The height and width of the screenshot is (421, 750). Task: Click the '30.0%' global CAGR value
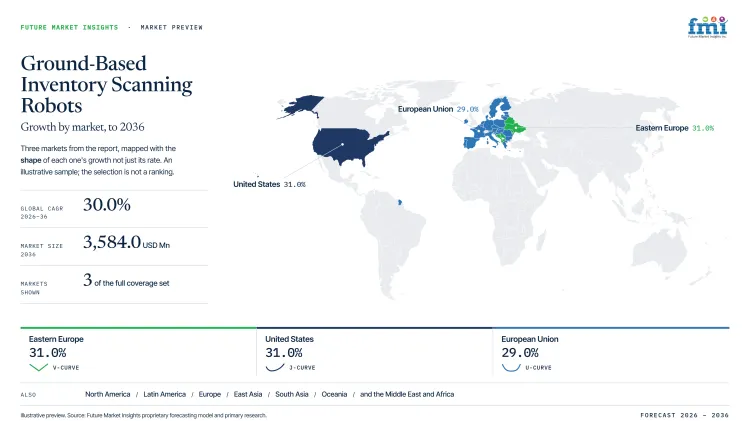click(107, 205)
